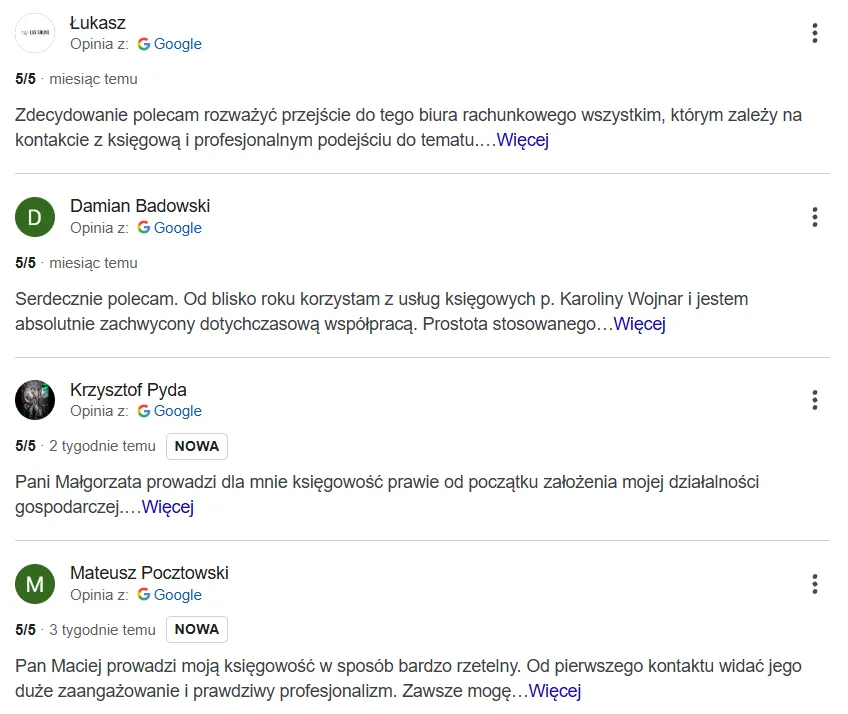This screenshot has height=714, width=848.
Task: Expand Mateusz Pocztowski's review with Więcej
Action: (554, 691)
